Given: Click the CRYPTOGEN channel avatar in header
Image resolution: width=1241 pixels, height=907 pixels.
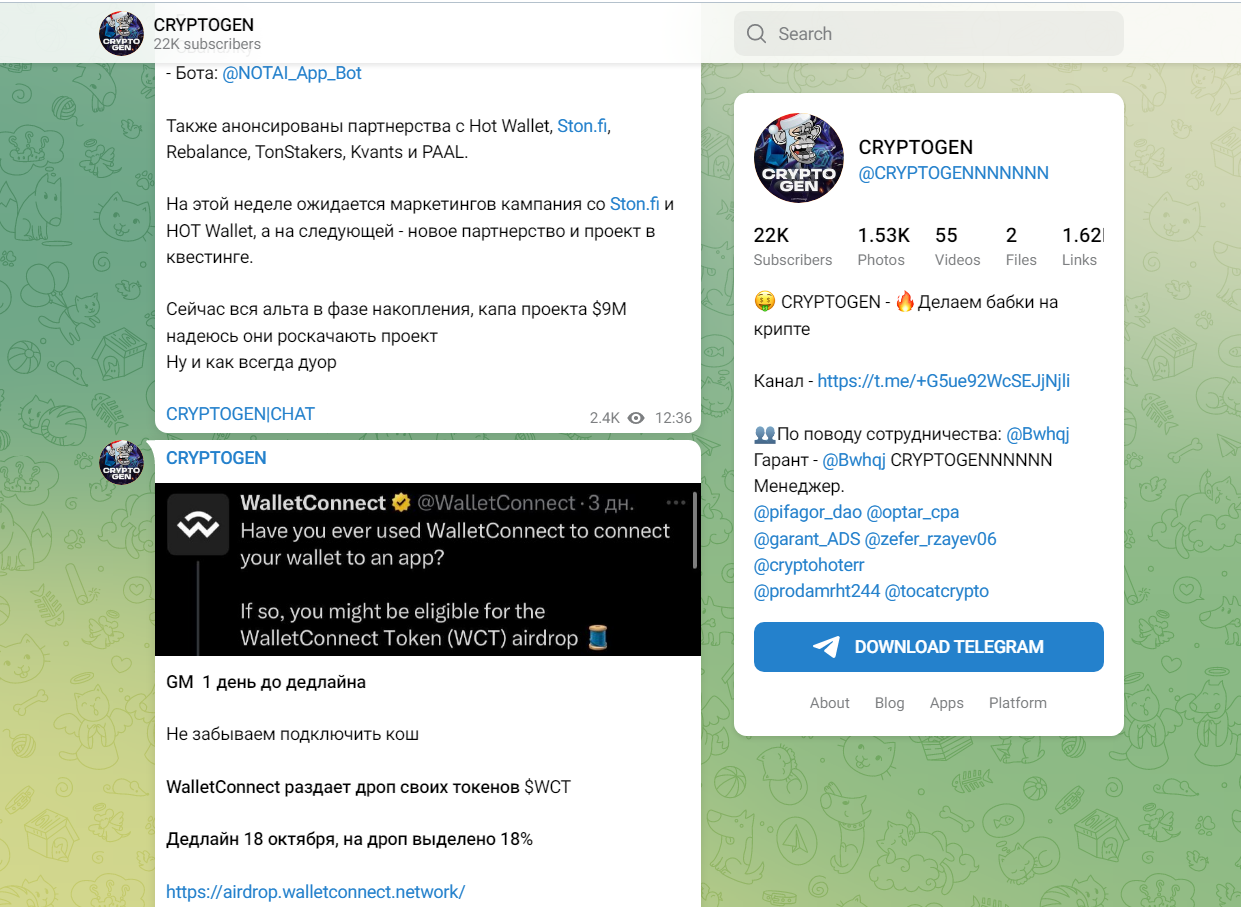Looking at the screenshot, I should (x=121, y=33).
